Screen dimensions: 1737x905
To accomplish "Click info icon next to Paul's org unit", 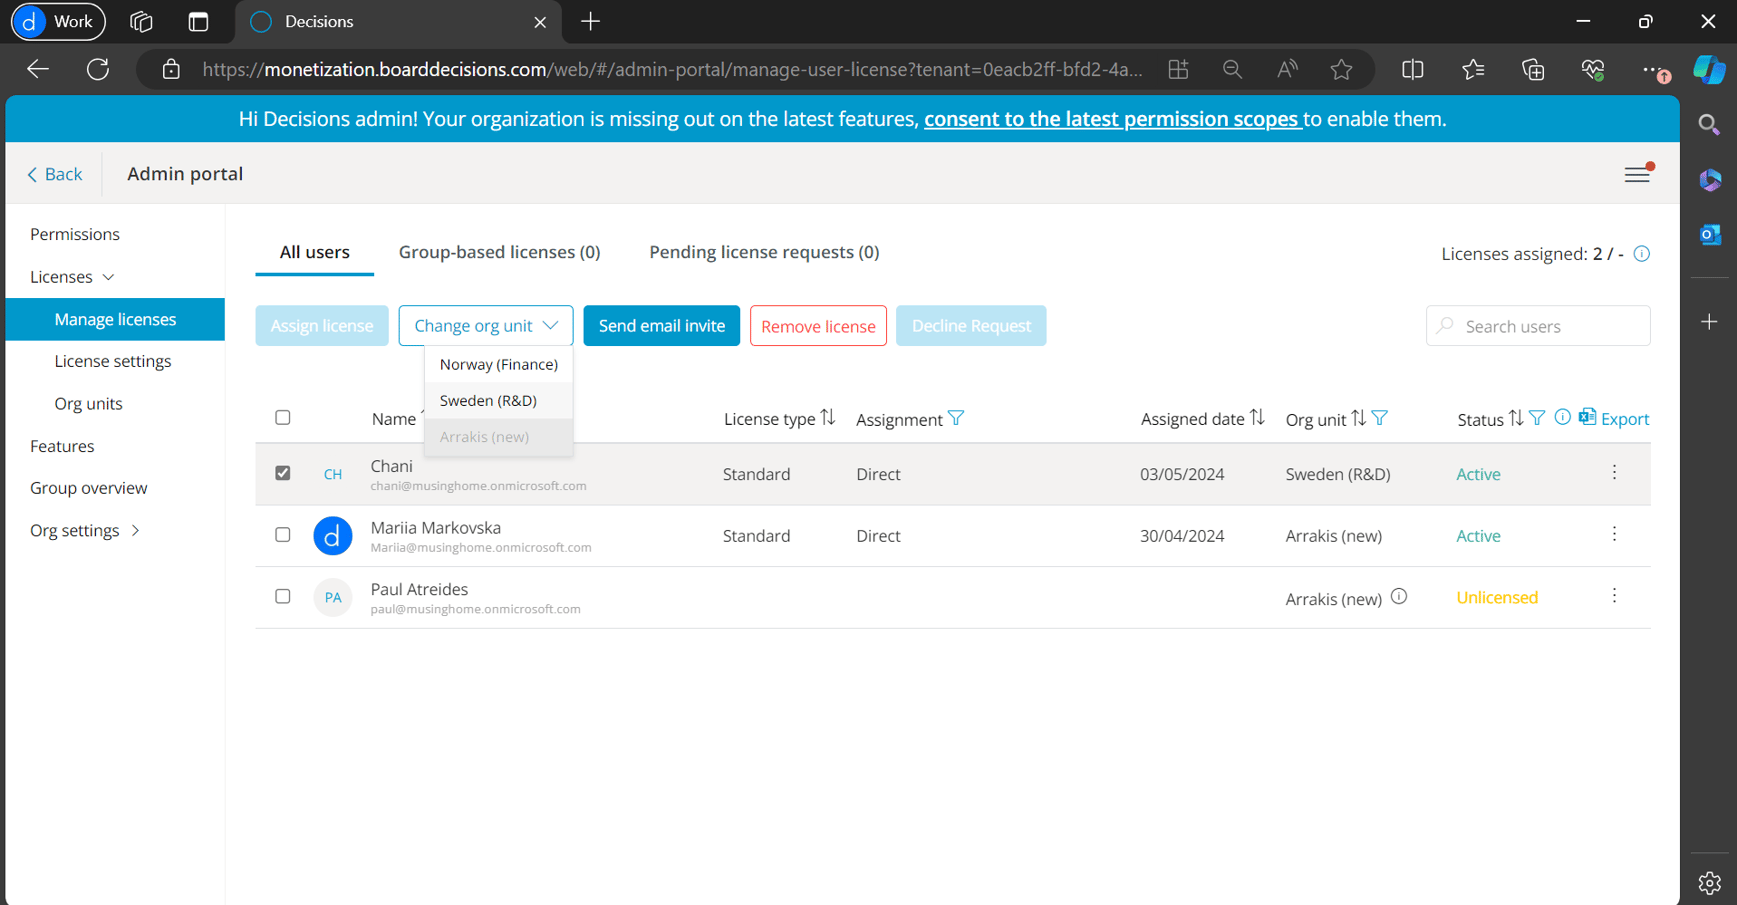I will click(1399, 597).
